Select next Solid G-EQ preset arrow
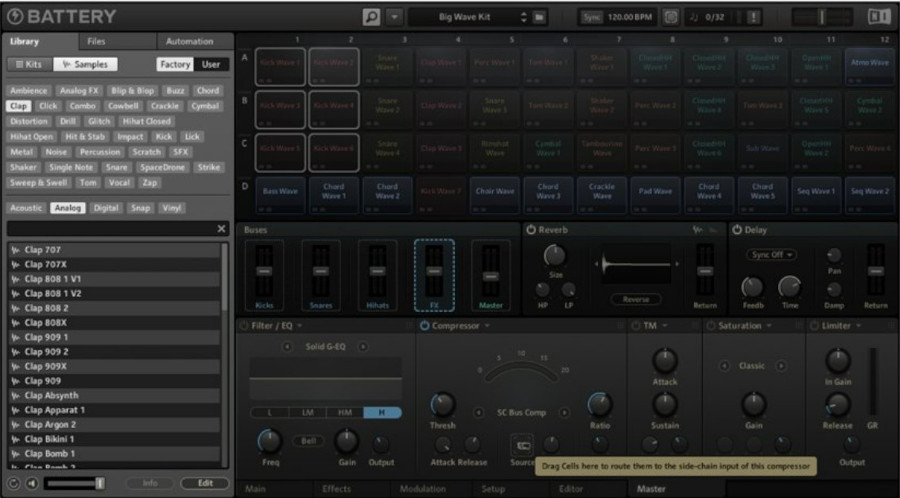Viewport: 900px width, 498px height. pyautogui.click(x=363, y=346)
